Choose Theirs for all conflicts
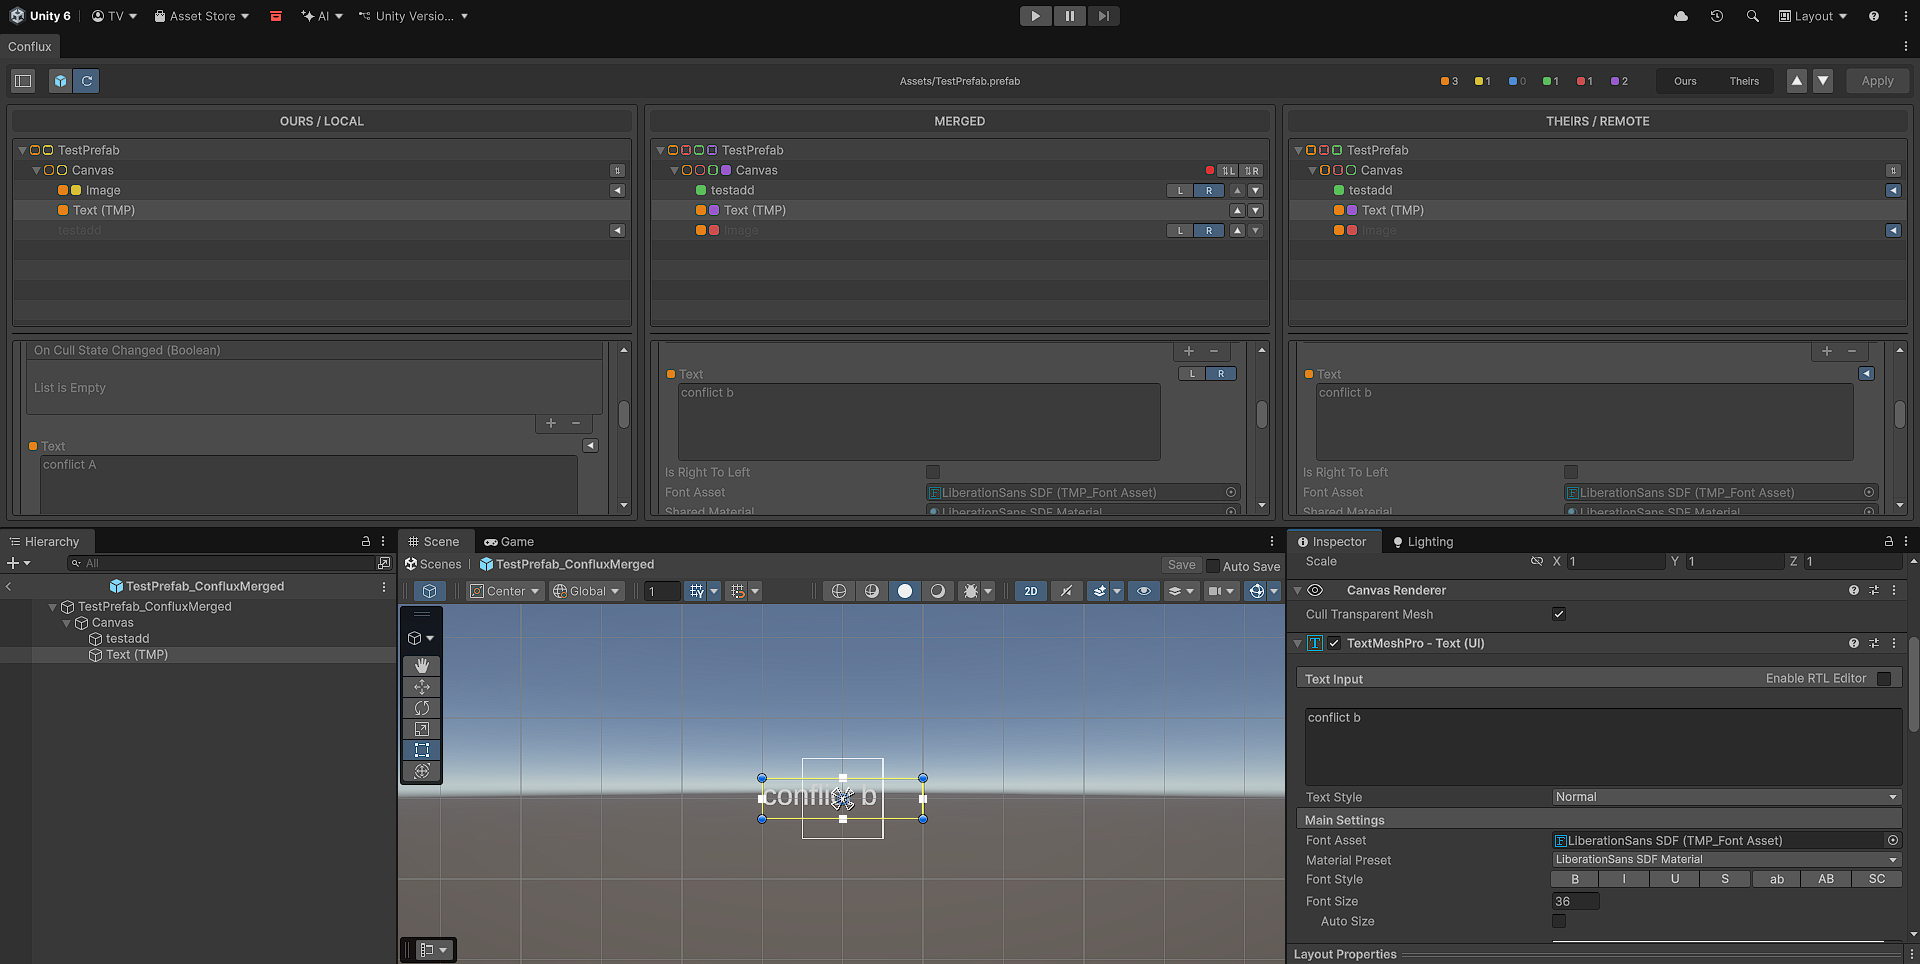Viewport: 1920px width, 964px height. 1744,81
